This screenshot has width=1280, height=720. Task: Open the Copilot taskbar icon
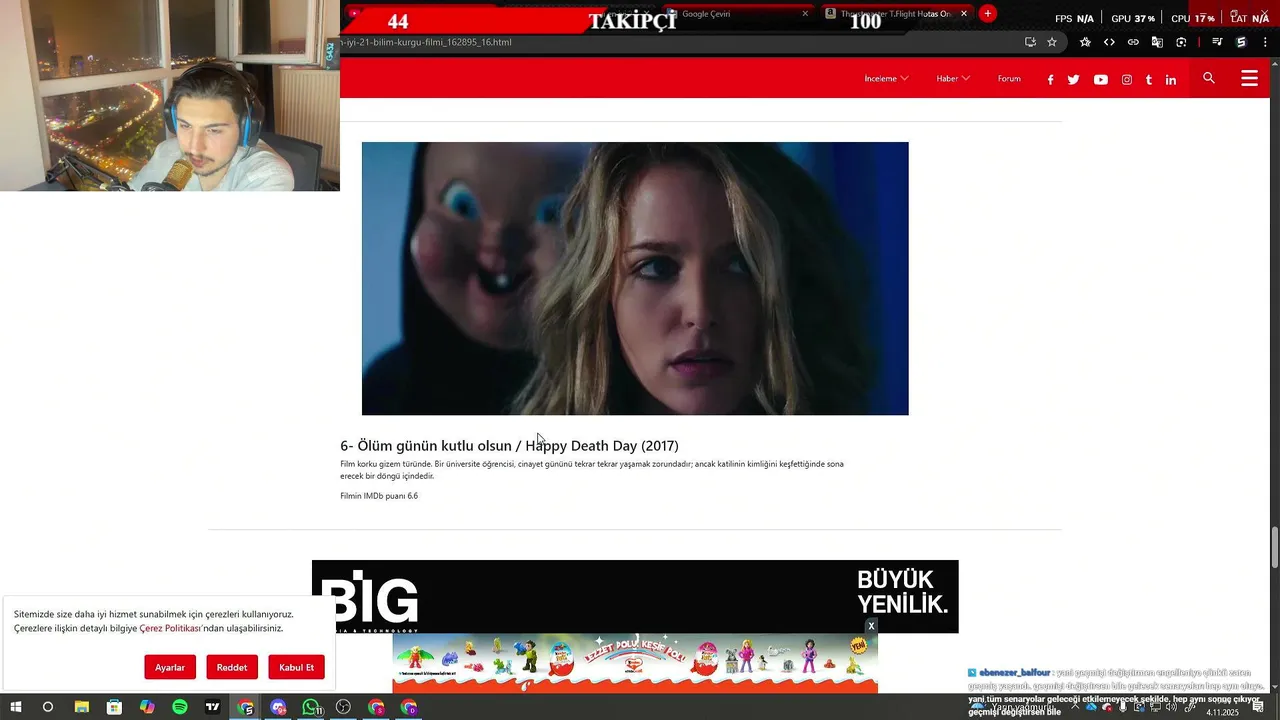click(147, 707)
